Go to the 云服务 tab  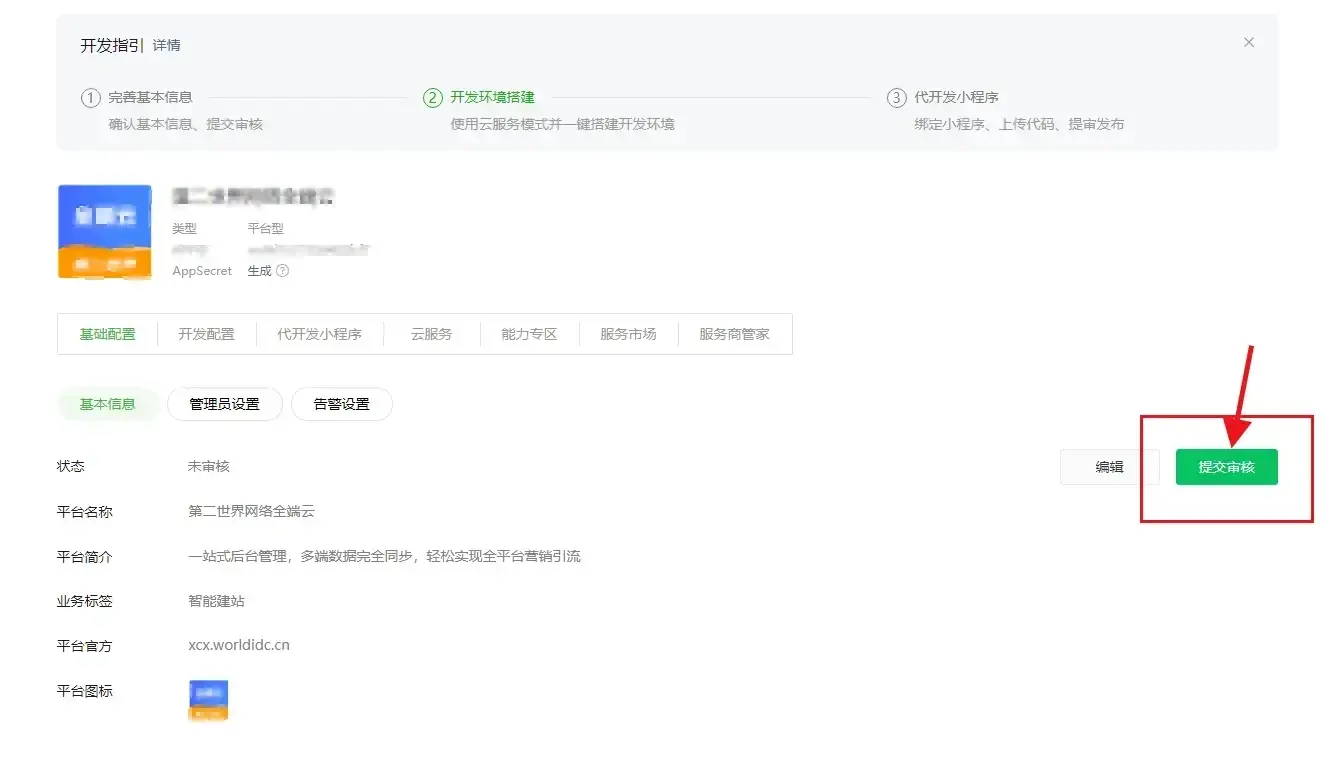431,334
